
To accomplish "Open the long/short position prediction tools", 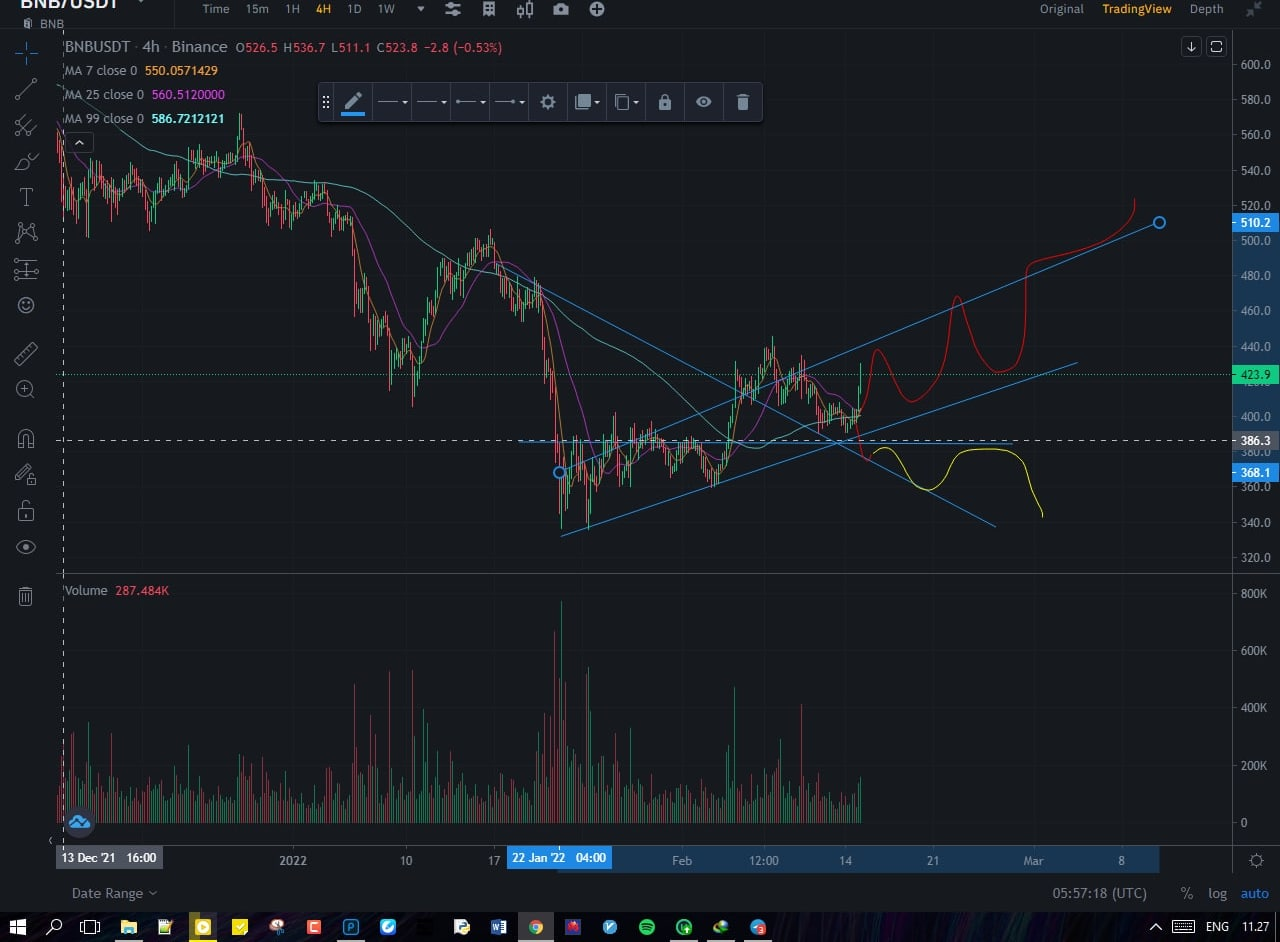I will pyautogui.click(x=26, y=269).
